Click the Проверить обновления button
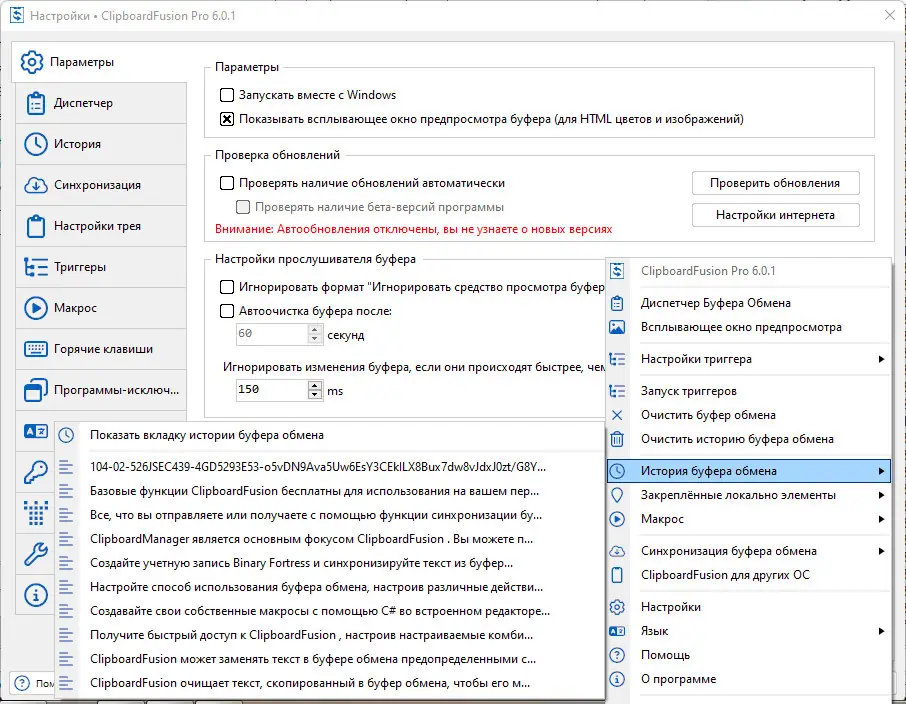 pyautogui.click(x=775, y=183)
